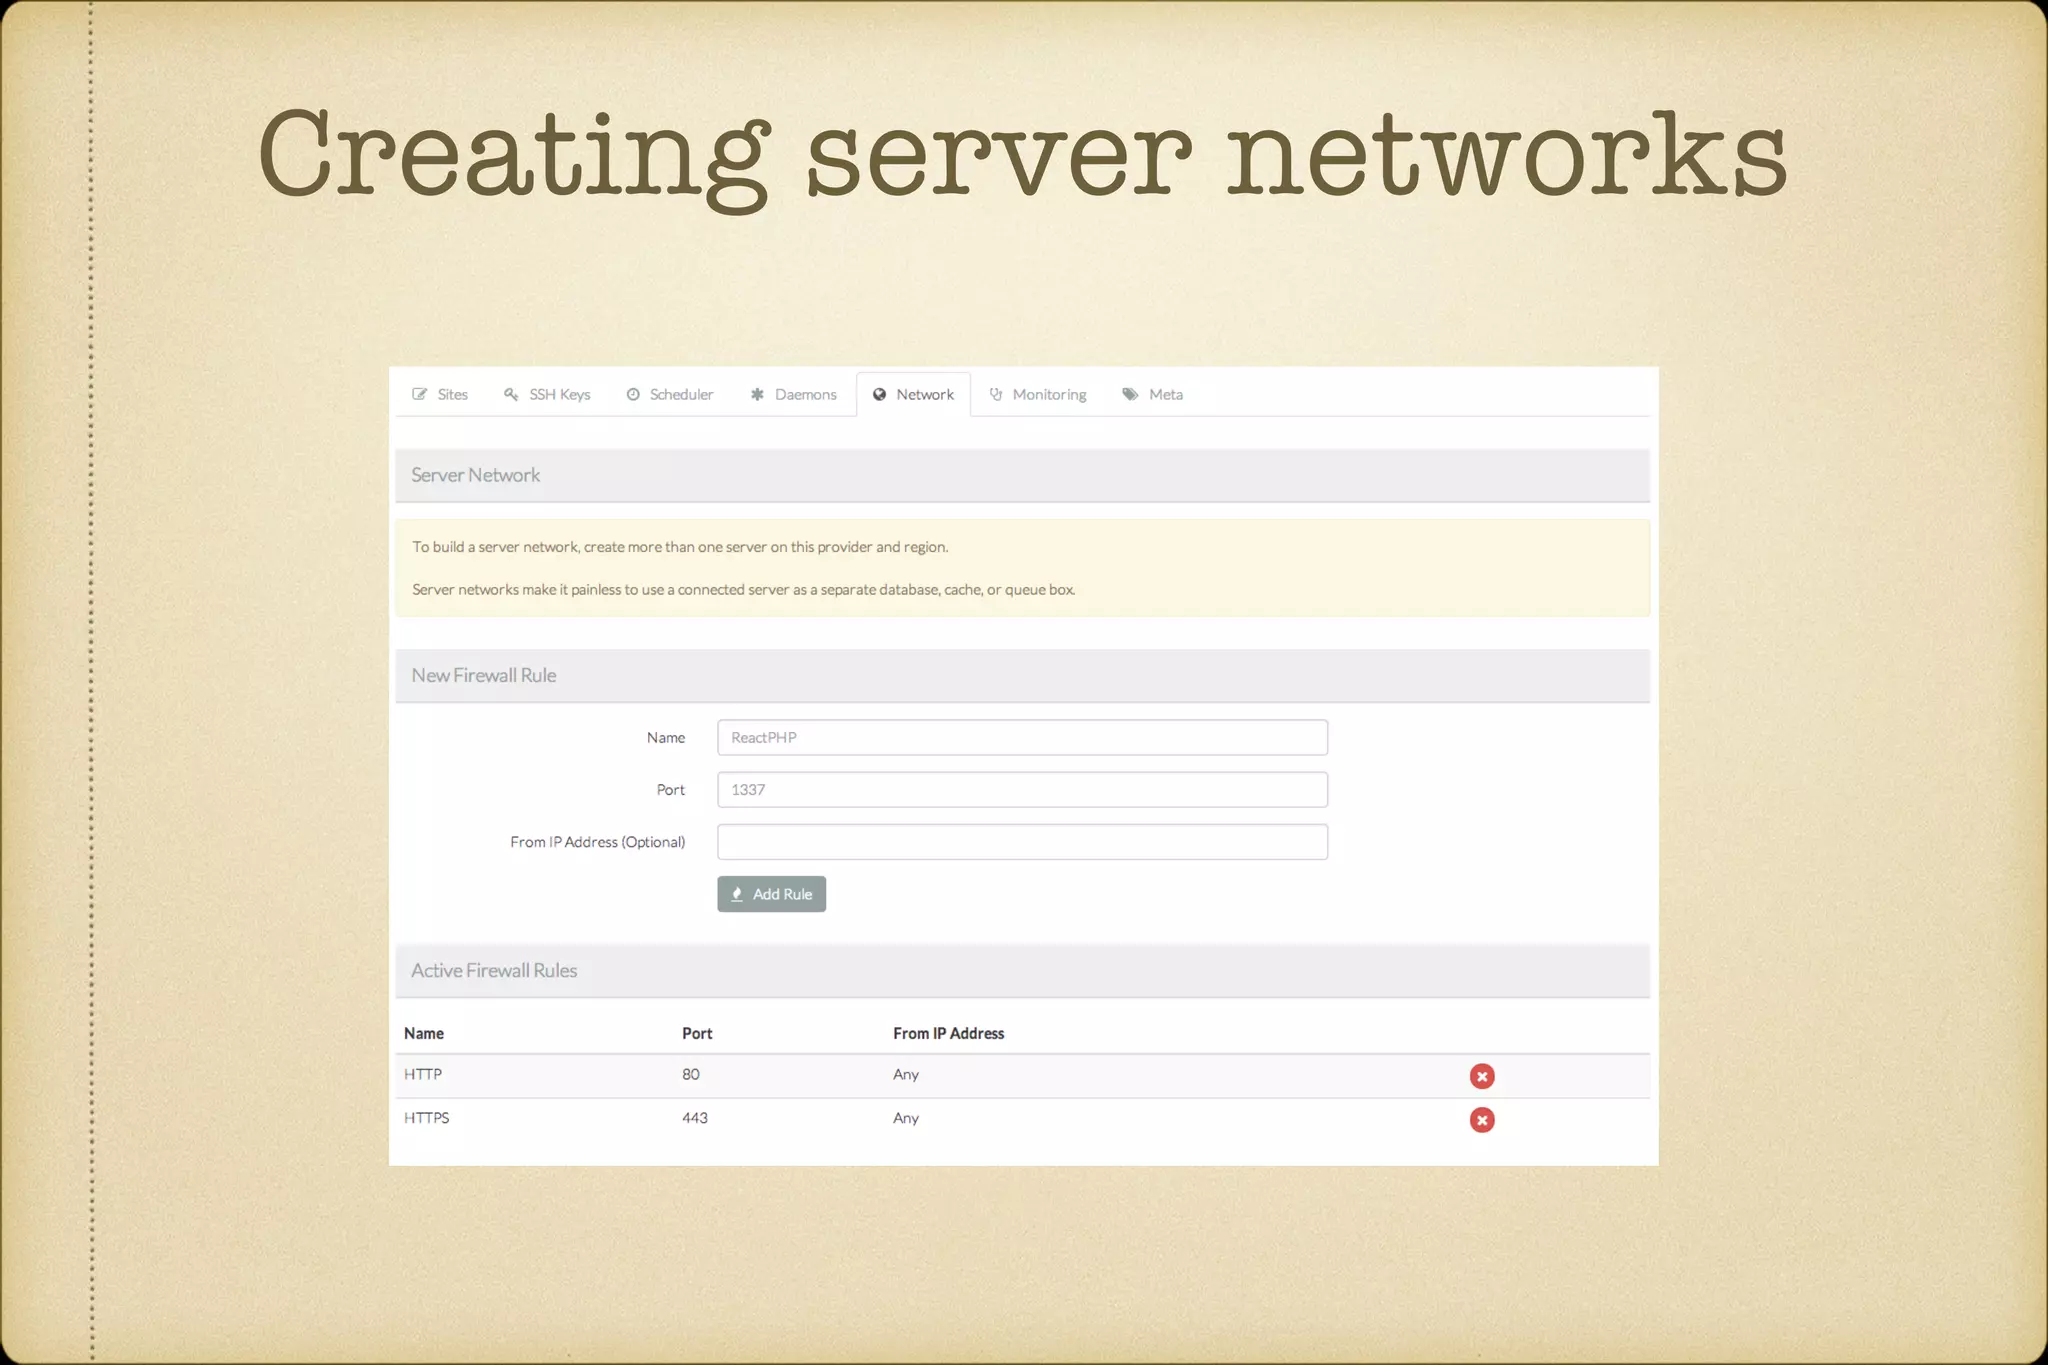
Task: Delete the HTTPS firewall rule
Action: pyautogui.click(x=1482, y=1120)
